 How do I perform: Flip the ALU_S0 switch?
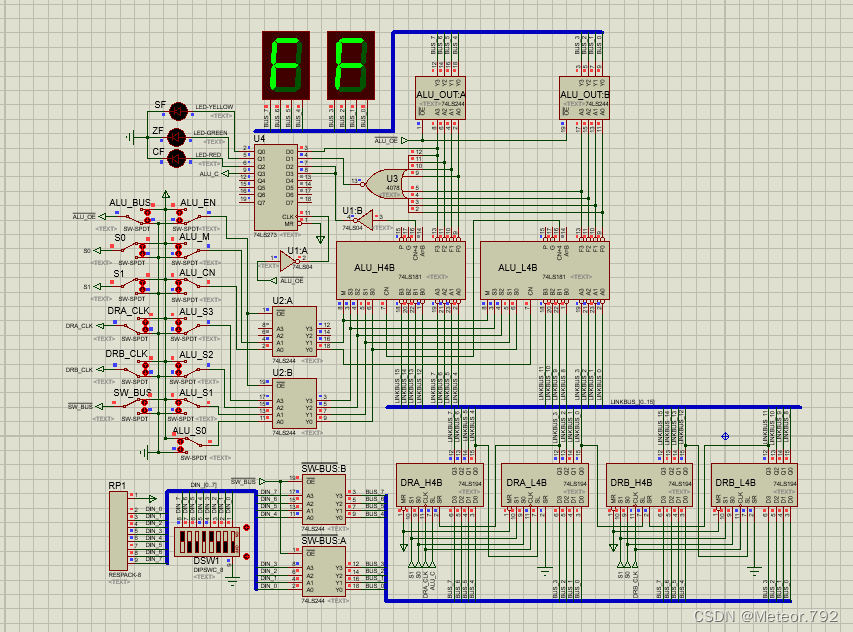point(188,444)
